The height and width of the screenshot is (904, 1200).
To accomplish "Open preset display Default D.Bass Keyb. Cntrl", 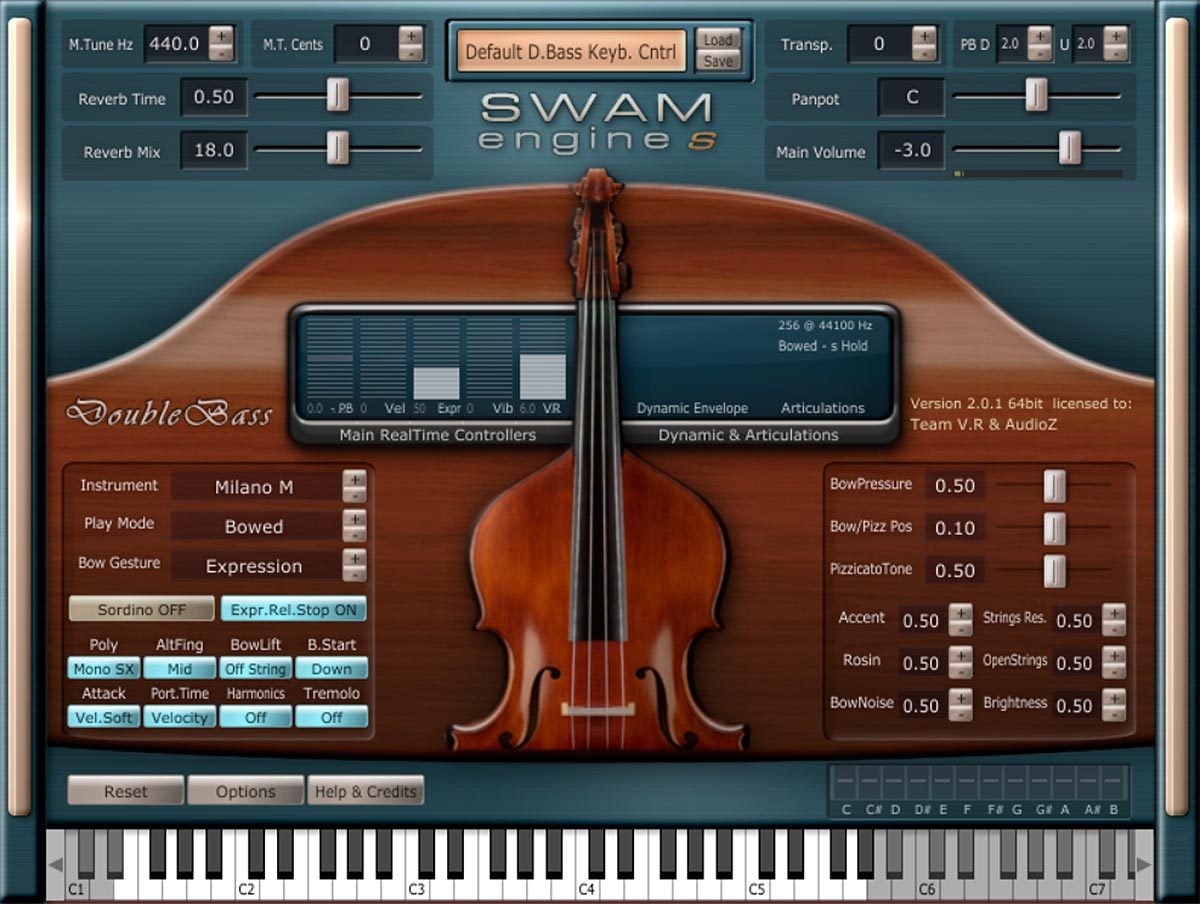I will [x=572, y=51].
